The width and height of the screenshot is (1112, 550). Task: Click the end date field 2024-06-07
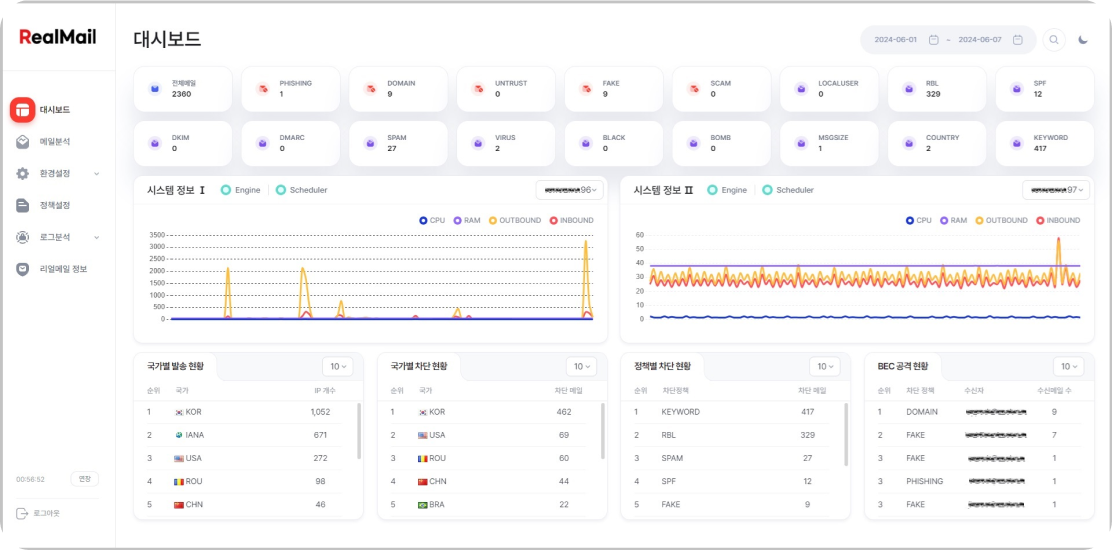tap(980, 40)
